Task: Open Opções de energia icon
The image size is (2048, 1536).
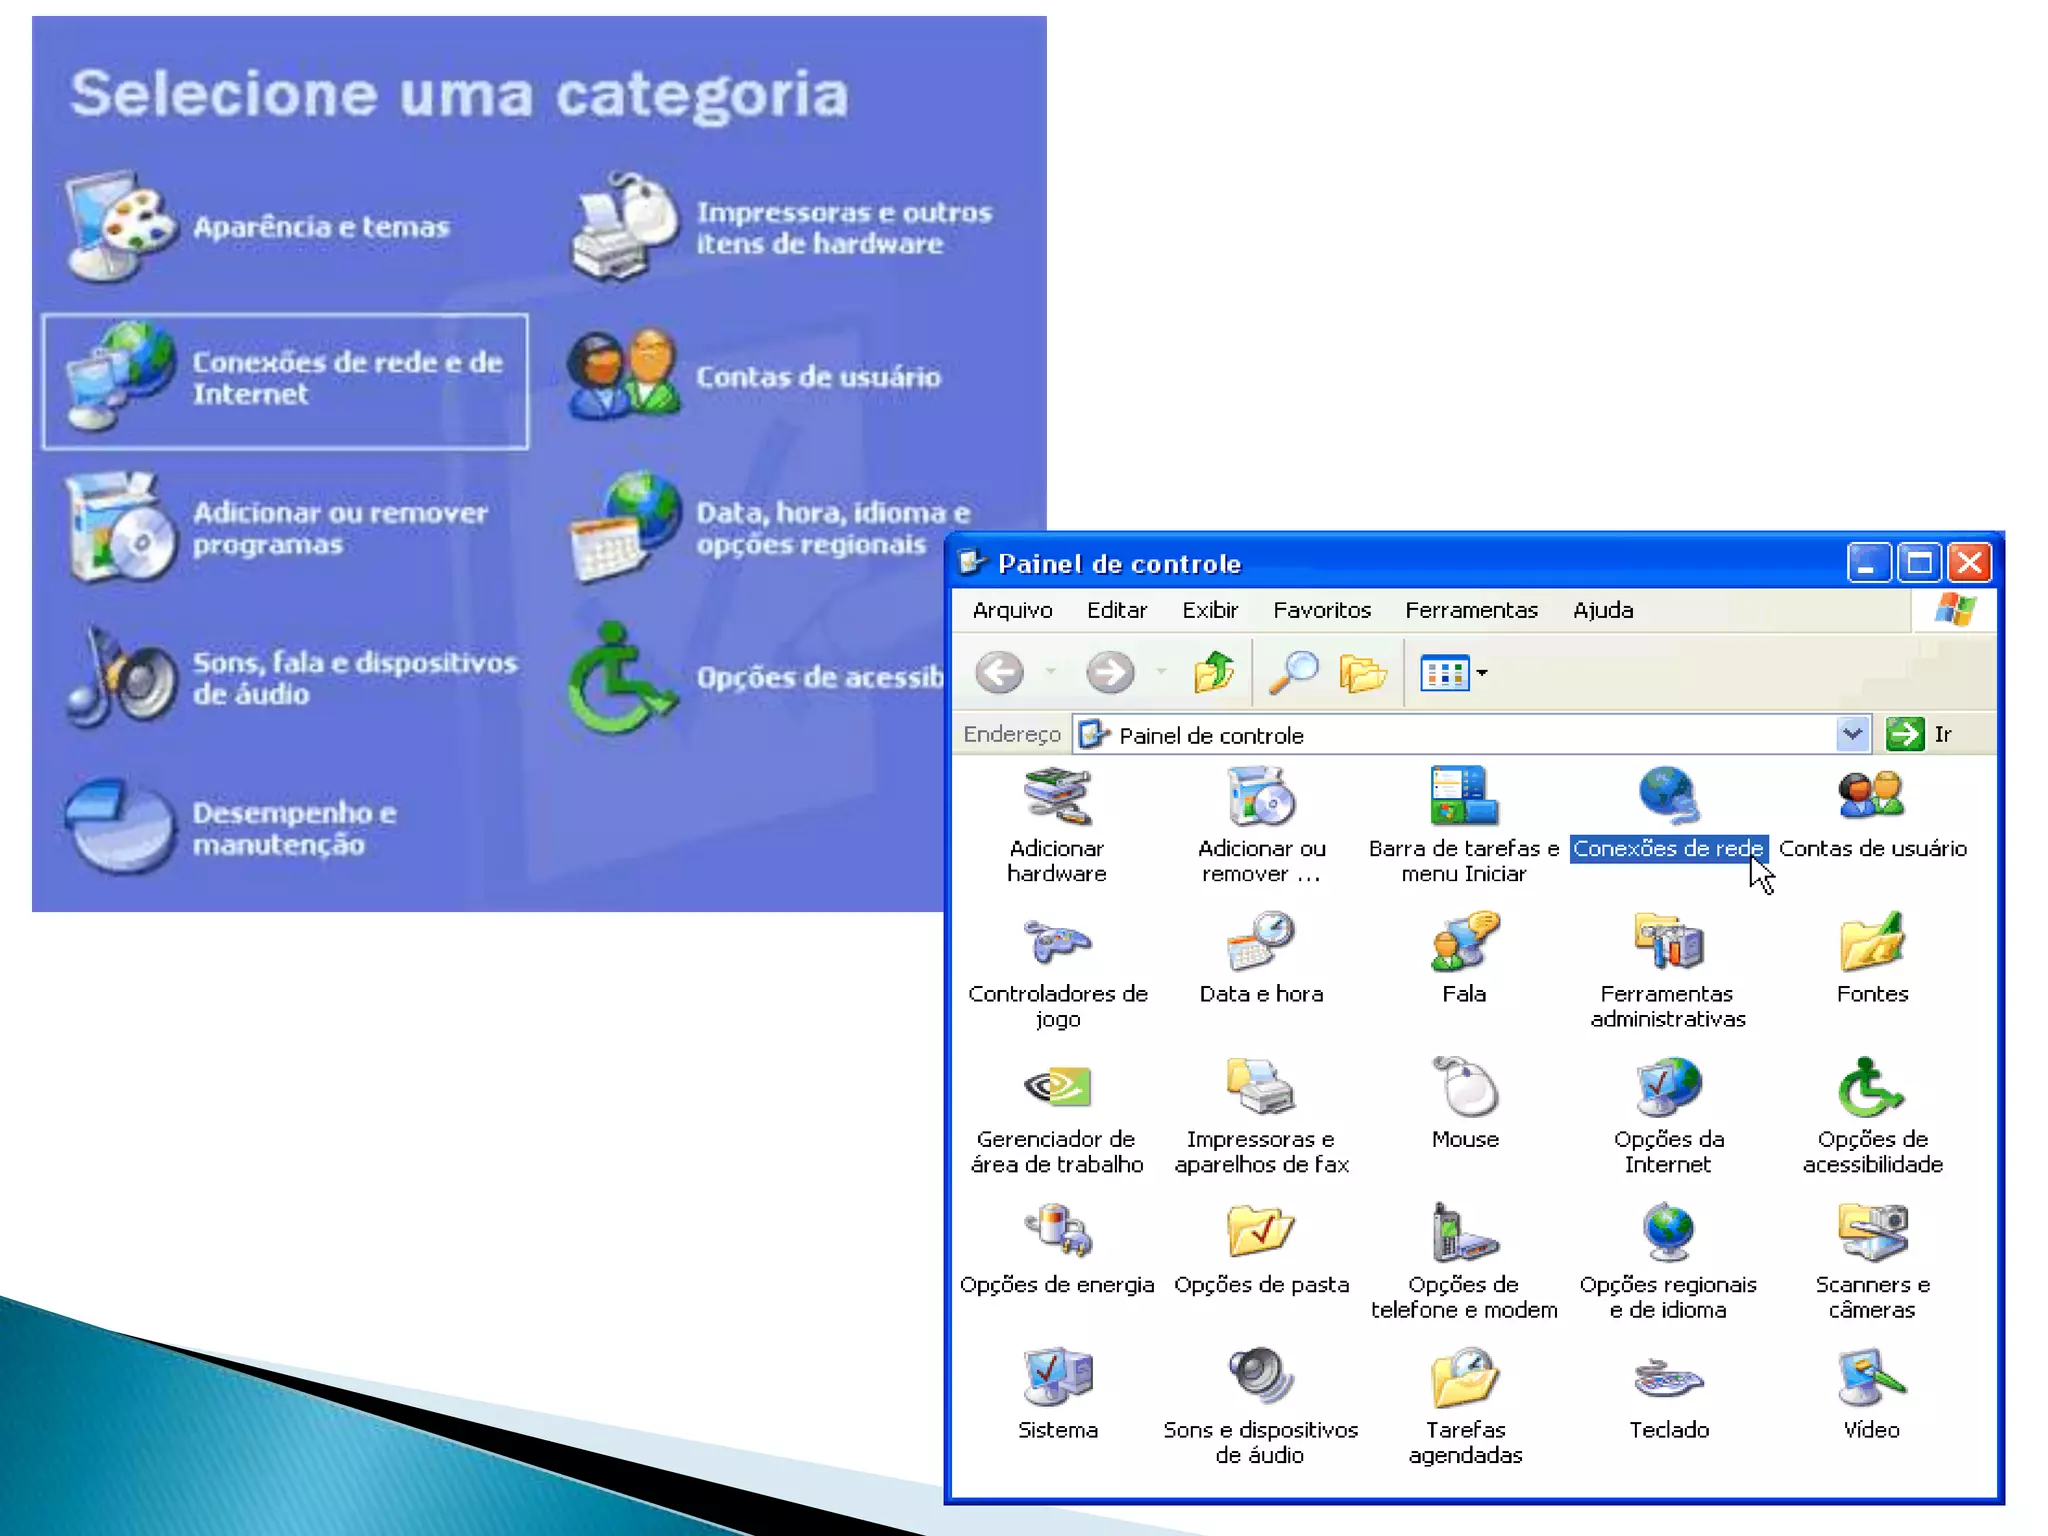Action: coord(1056,1232)
